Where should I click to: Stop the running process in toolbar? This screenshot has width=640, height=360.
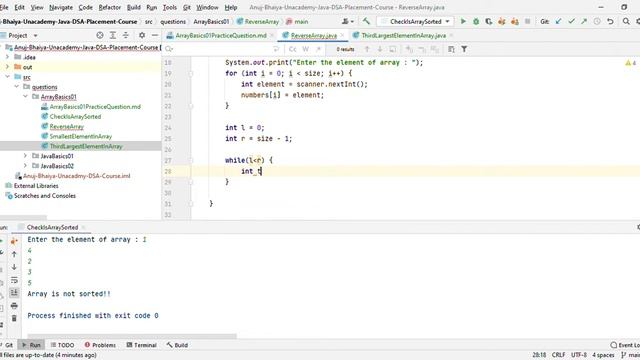[527, 21]
